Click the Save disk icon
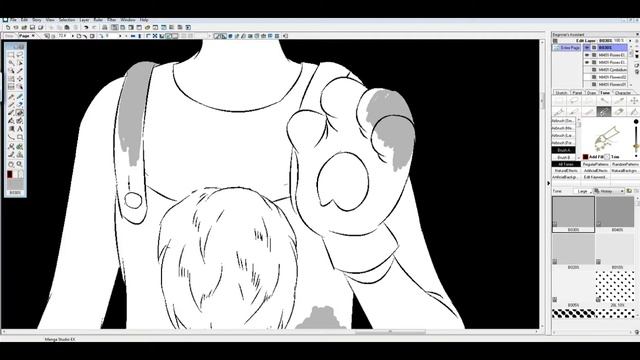This screenshot has width=640, height=360. tap(32, 27)
